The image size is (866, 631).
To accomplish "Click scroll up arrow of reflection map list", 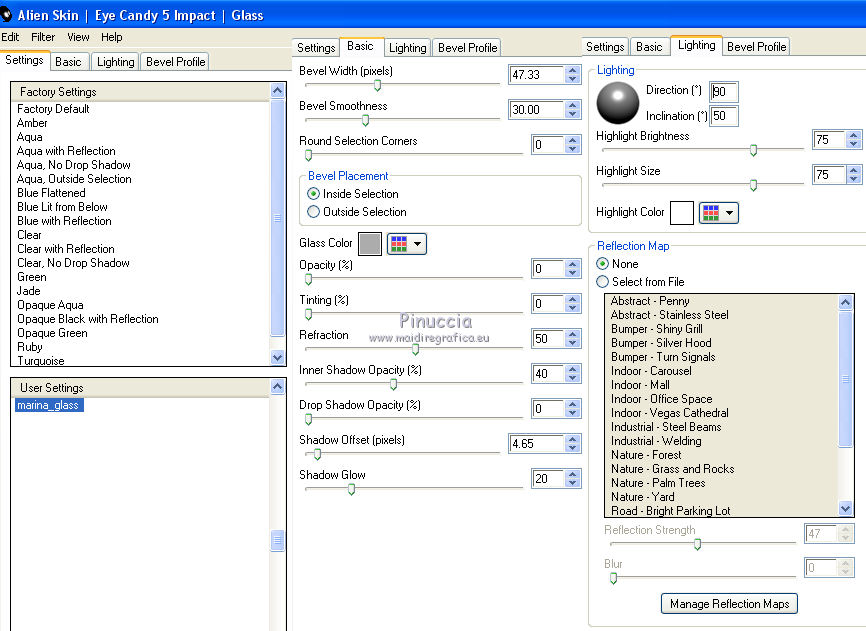I will pyautogui.click(x=846, y=302).
